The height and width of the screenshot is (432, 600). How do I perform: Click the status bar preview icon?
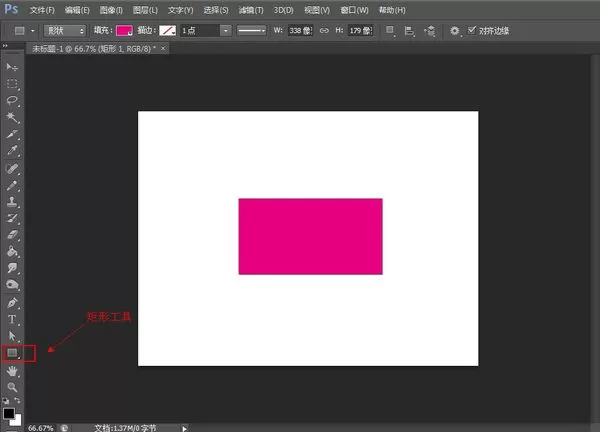click(x=64, y=428)
